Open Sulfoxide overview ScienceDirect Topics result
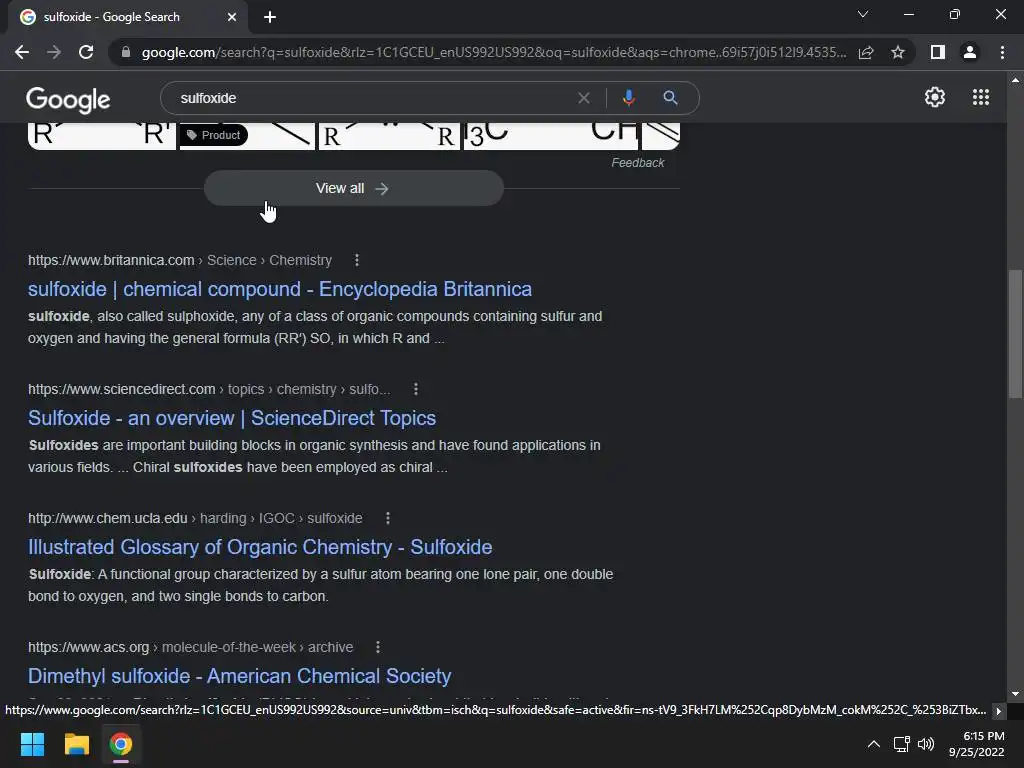This screenshot has width=1024, height=768. pos(232,418)
